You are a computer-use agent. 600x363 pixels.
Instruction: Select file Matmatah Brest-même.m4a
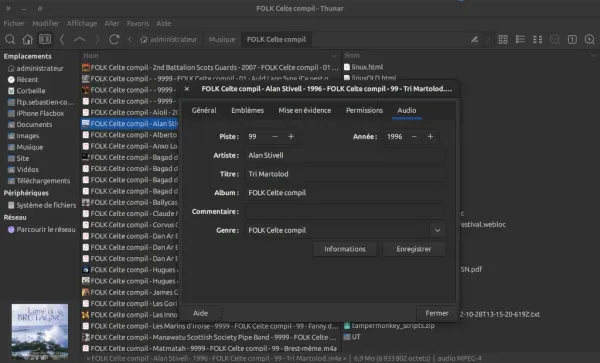click(209, 348)
